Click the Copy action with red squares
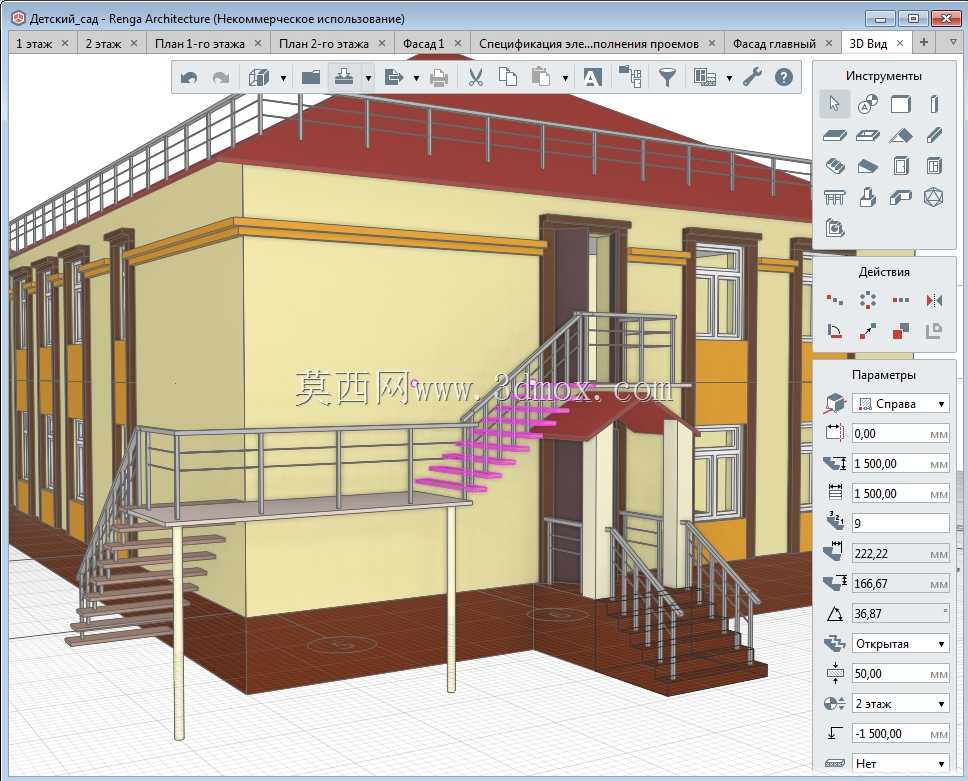This screenshot has width=968, height=781. click(x=901, y=332)
